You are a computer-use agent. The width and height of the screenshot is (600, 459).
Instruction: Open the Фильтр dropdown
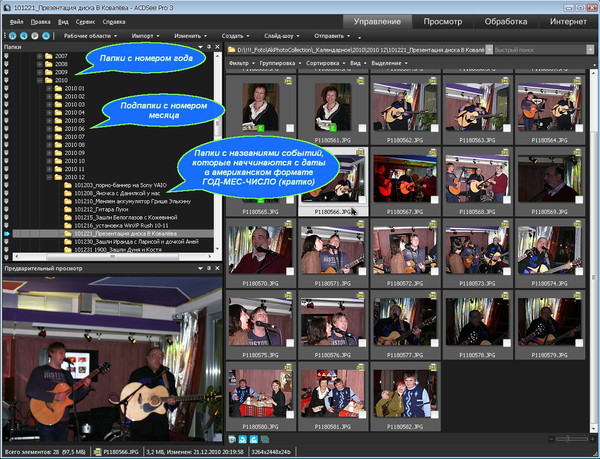point(241,63)
